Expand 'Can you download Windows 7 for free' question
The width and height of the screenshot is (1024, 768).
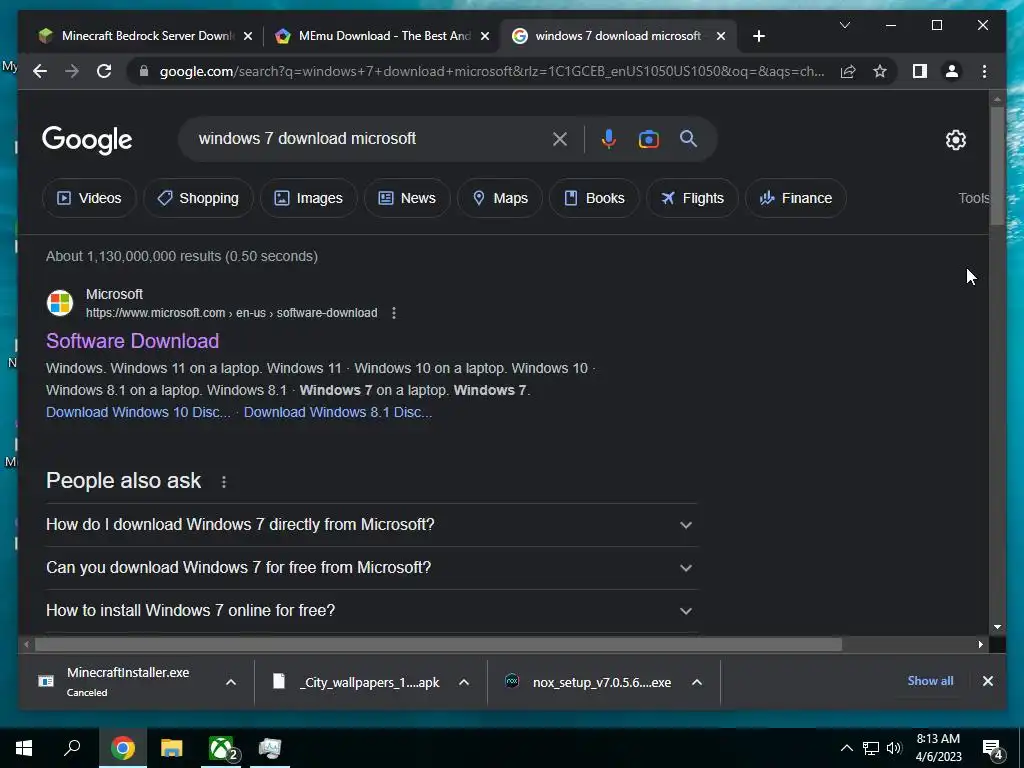(x=371, y=568)
